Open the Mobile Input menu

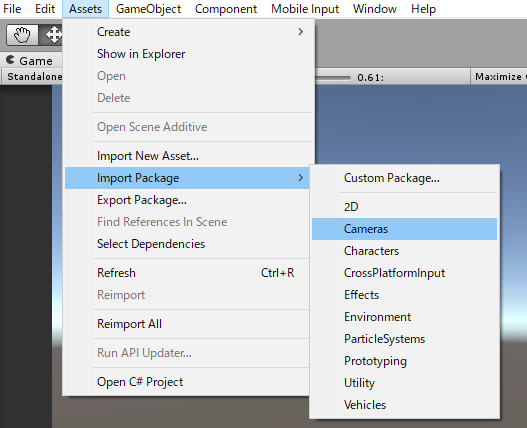pos(305,9)
